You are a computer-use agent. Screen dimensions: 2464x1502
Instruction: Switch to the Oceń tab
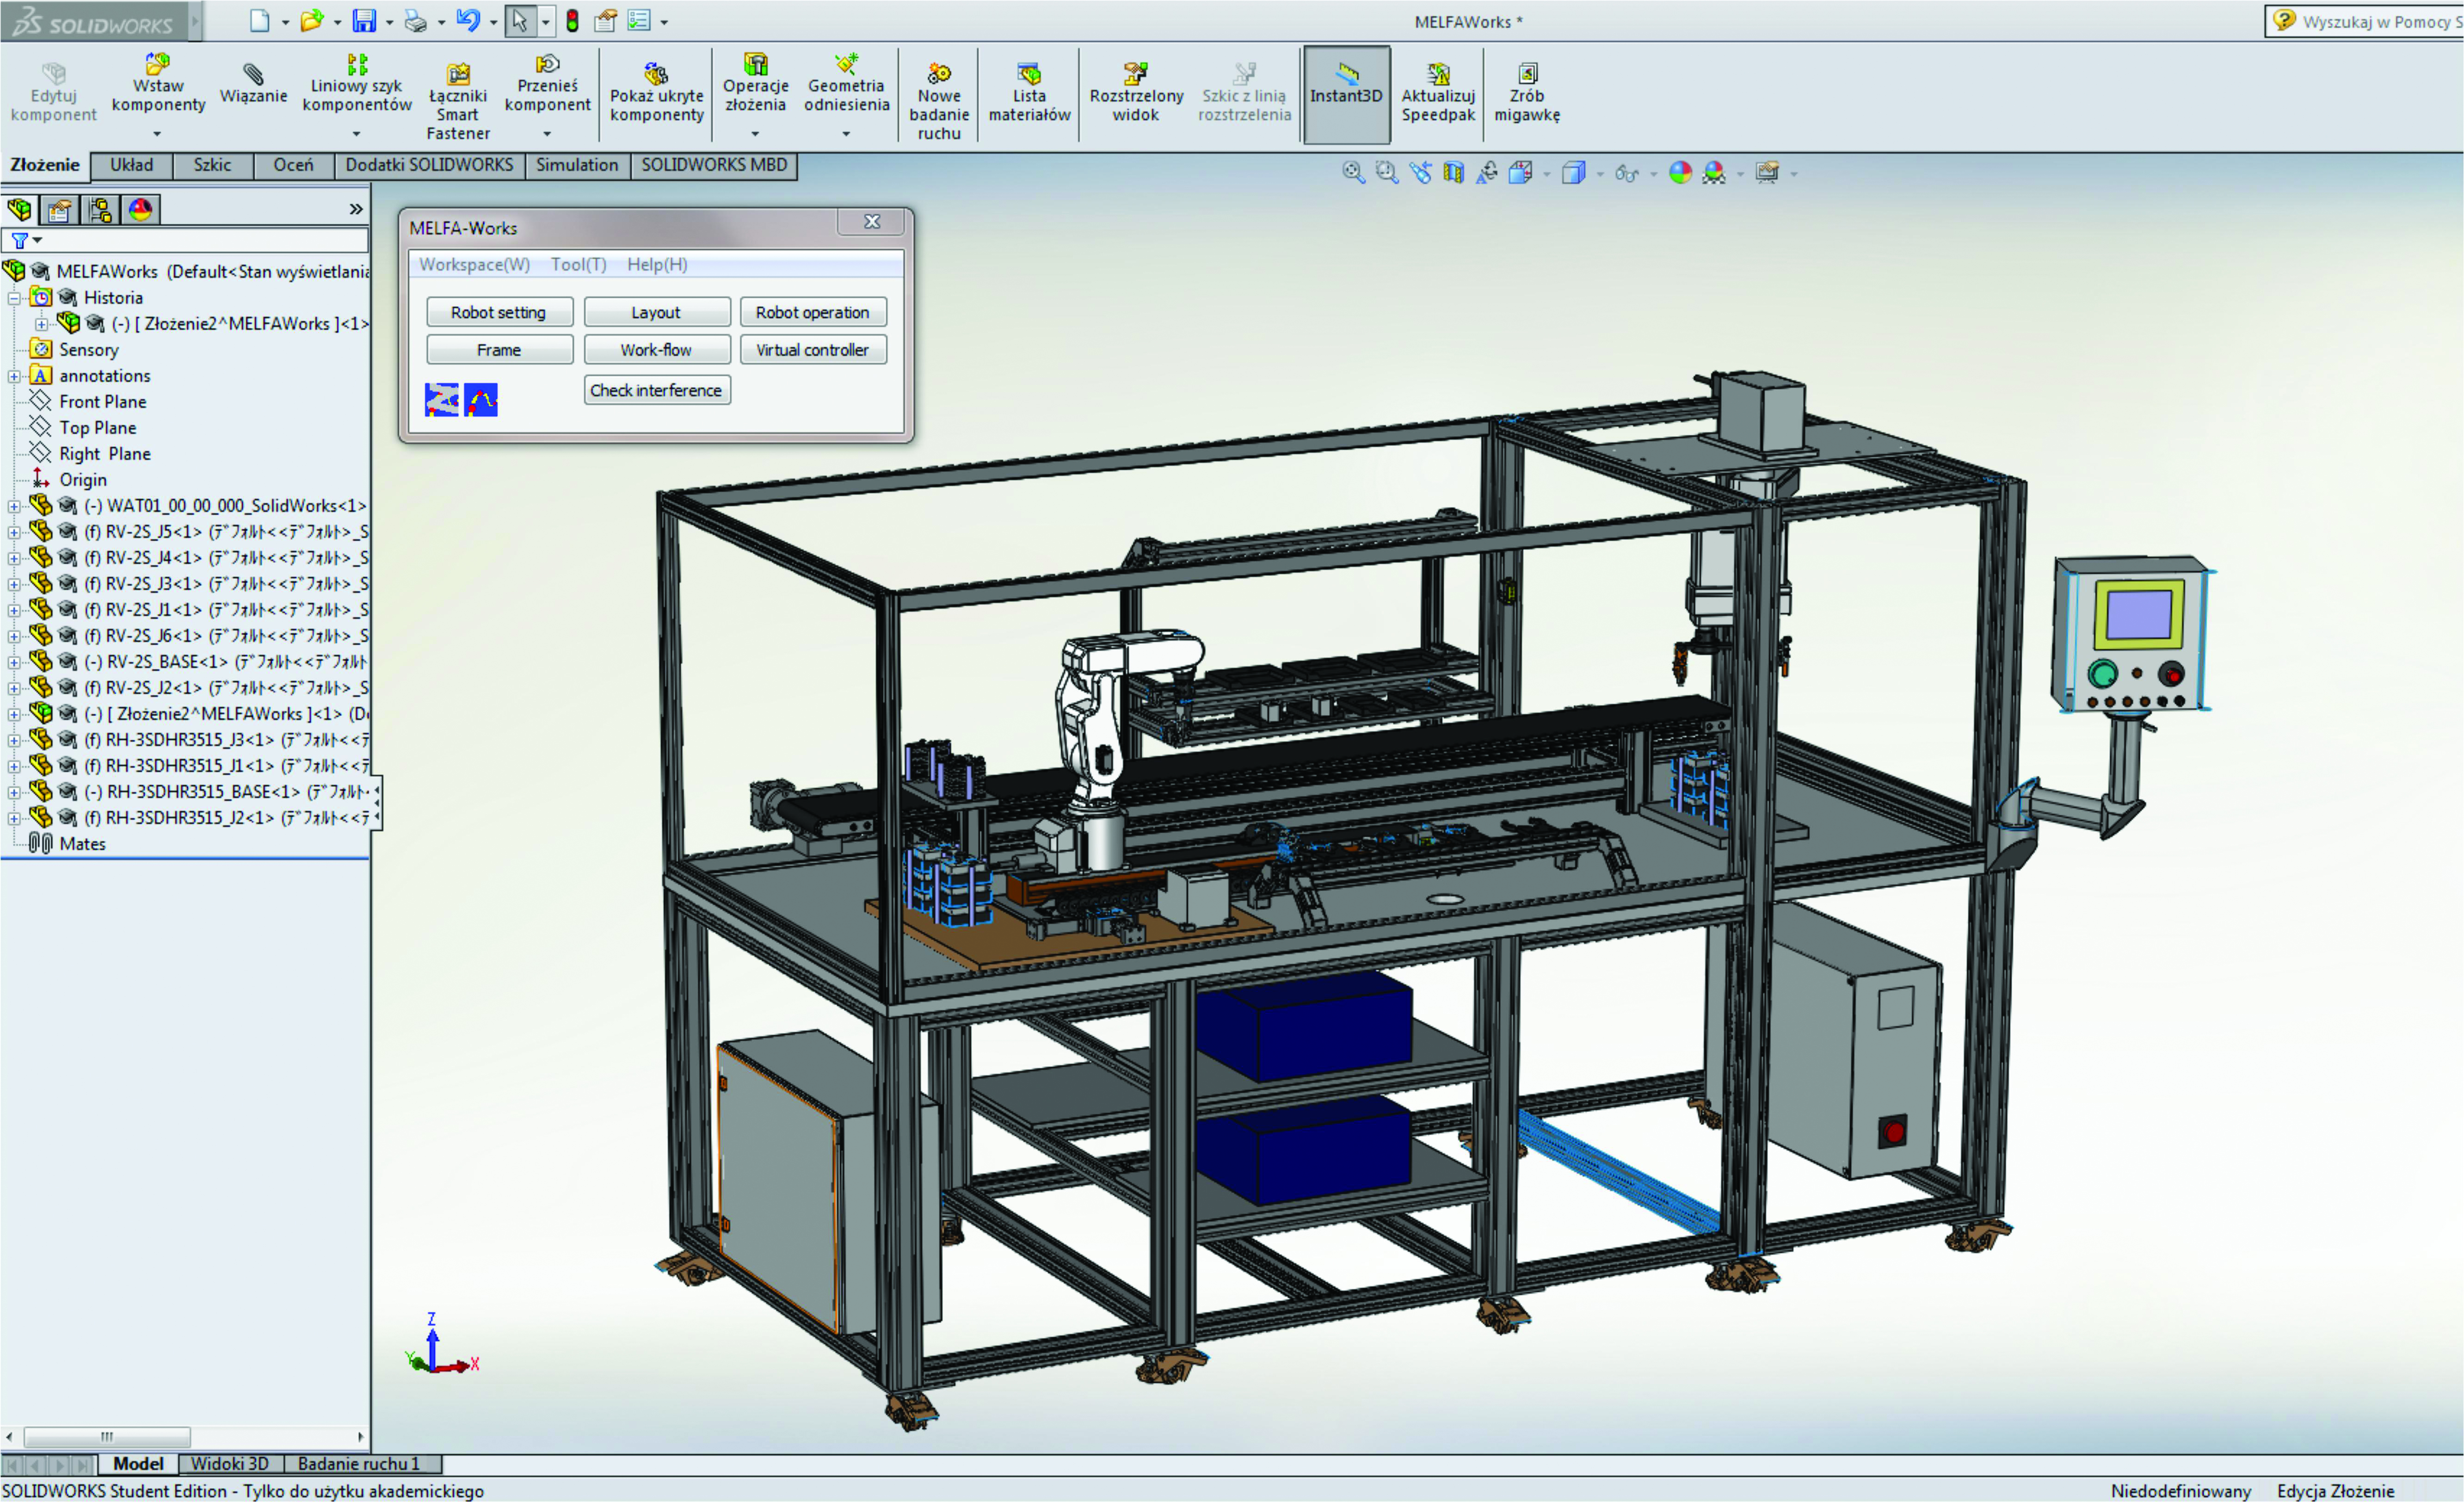coord(293,165)
